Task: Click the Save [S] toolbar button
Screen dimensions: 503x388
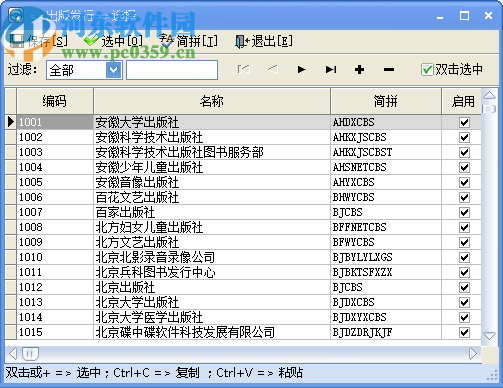Action: [x=39, y=41]
